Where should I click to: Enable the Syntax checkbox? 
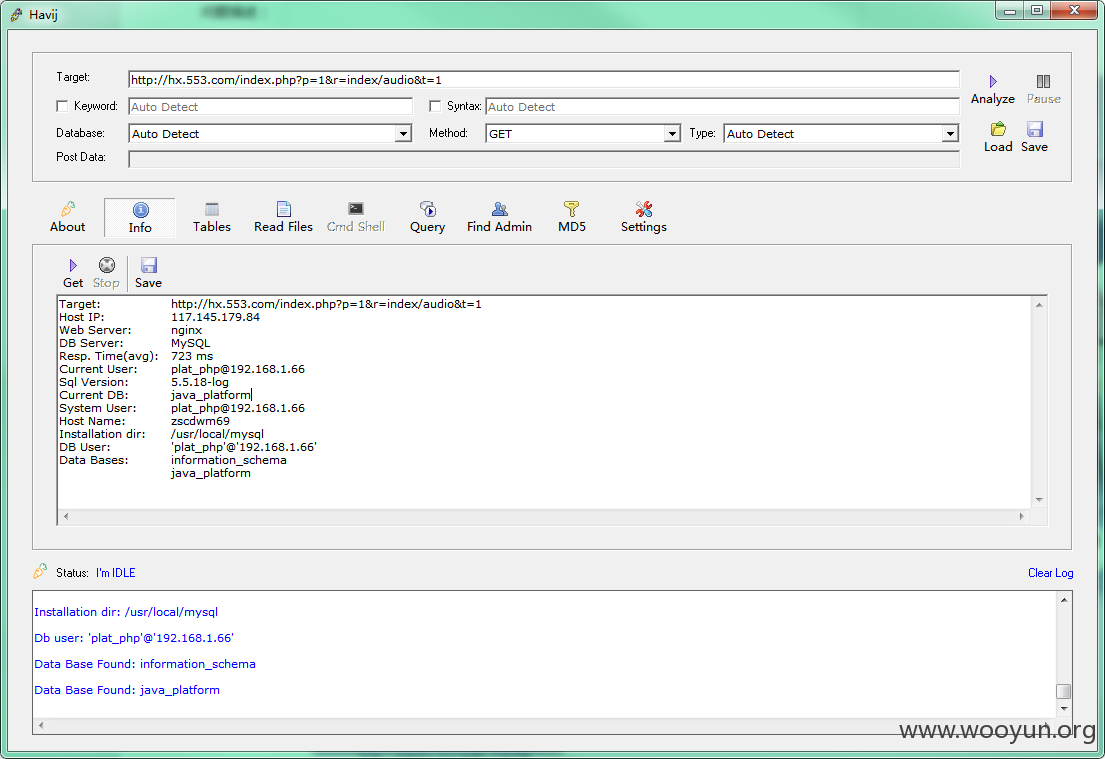coord(435,106)
